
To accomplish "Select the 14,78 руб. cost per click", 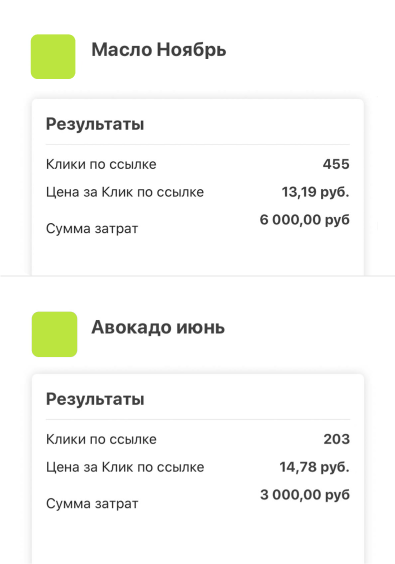I will (x=314, y=467).
